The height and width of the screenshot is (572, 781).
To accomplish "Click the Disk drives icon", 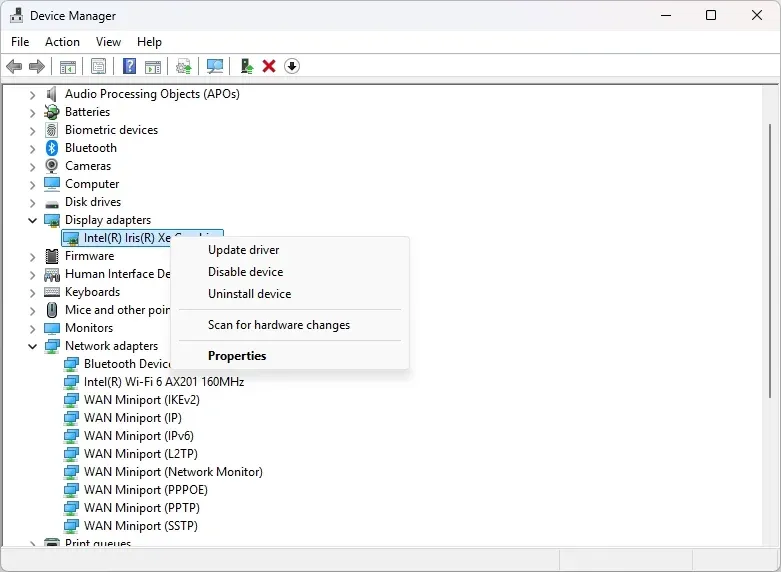I will [52, 203].
